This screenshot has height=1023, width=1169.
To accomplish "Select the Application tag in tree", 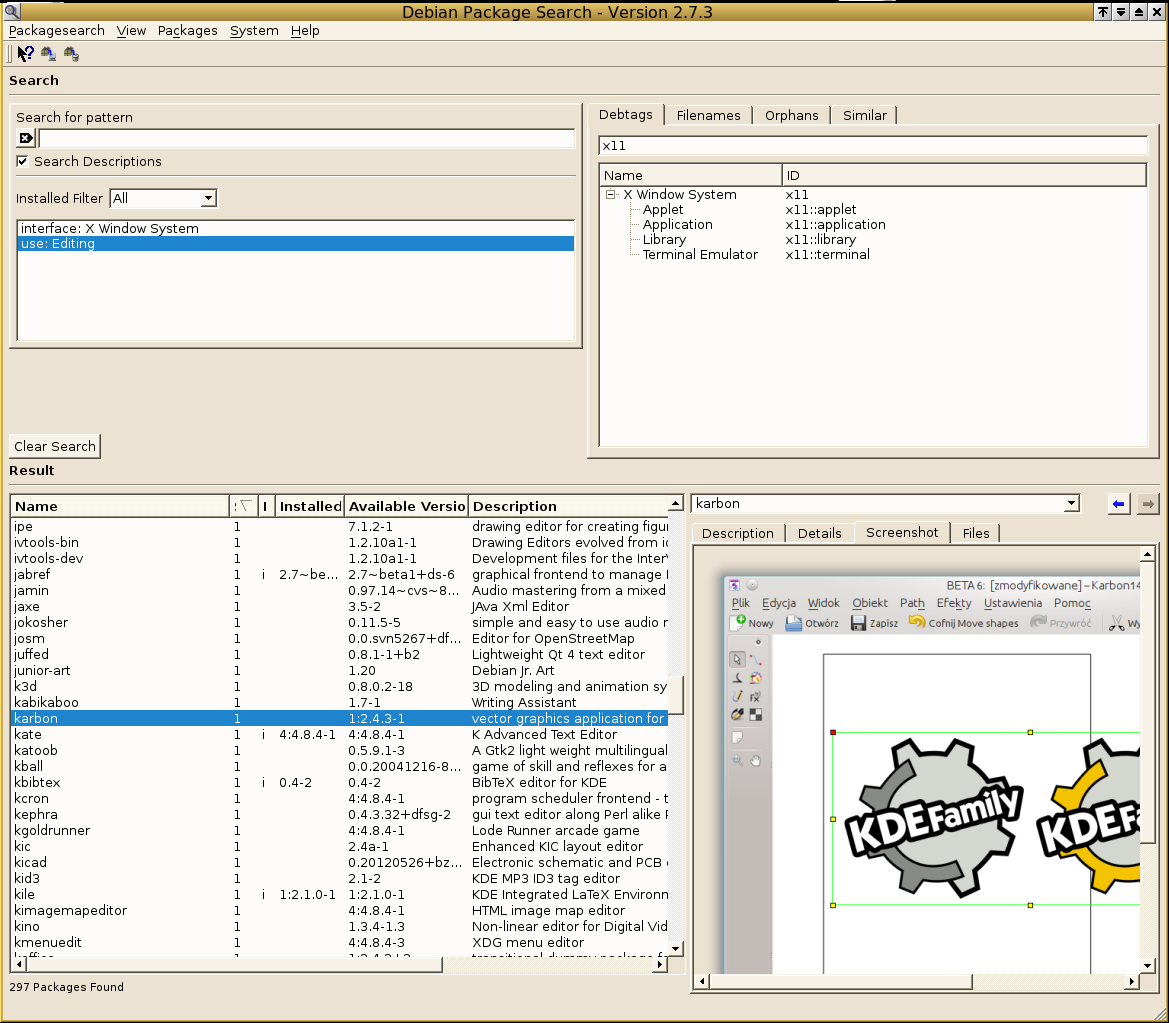I will (x=678, y=224).
